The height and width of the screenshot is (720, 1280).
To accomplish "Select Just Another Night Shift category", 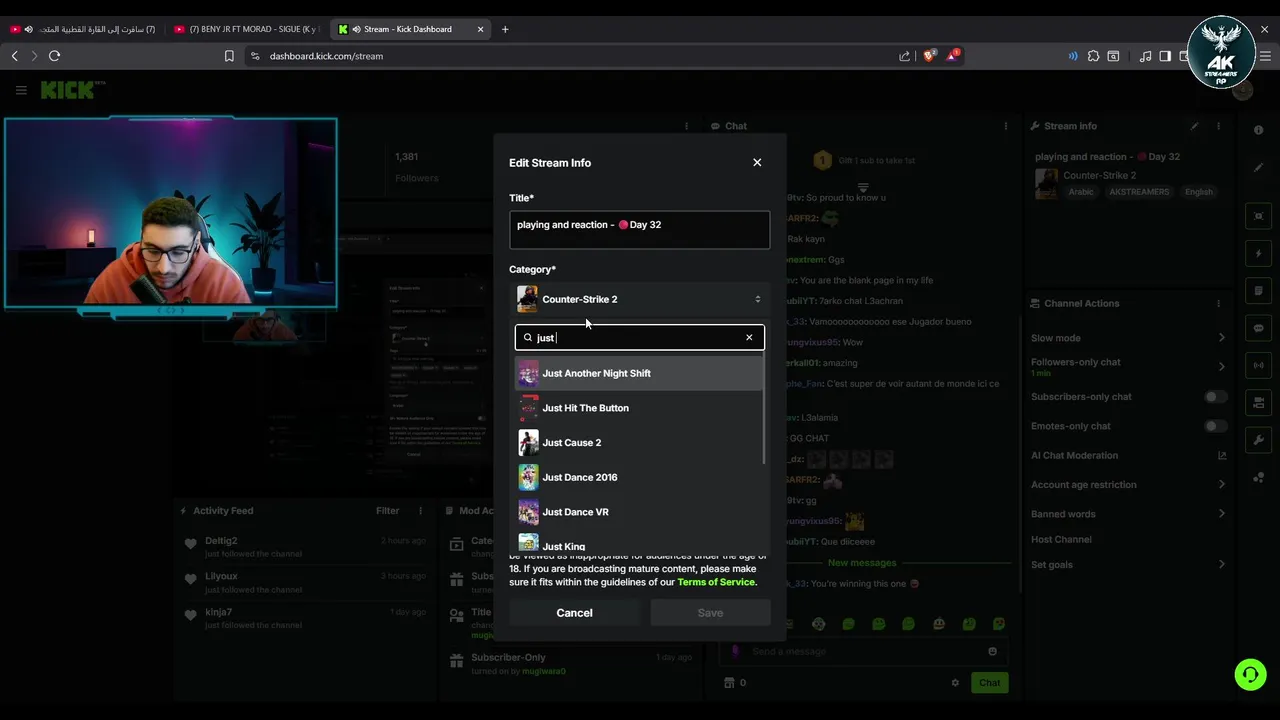I will (x=639, y=373).
